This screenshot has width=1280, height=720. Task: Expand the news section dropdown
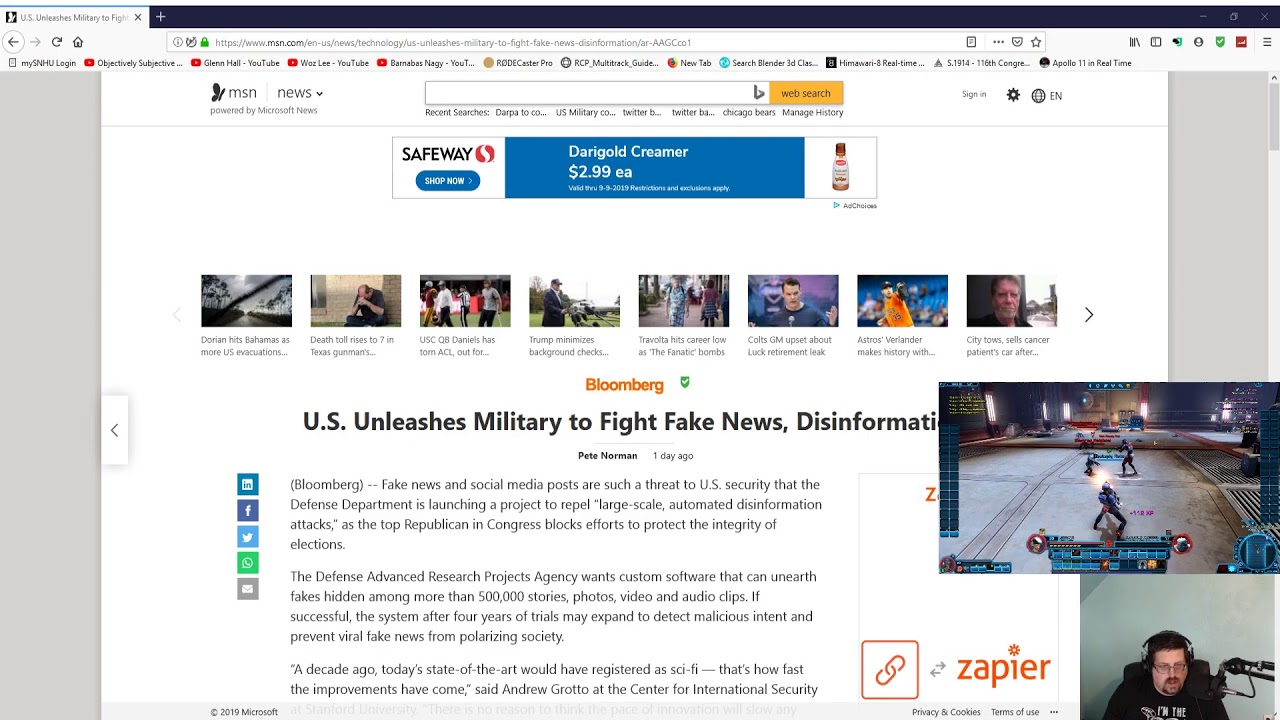(300, 93)
